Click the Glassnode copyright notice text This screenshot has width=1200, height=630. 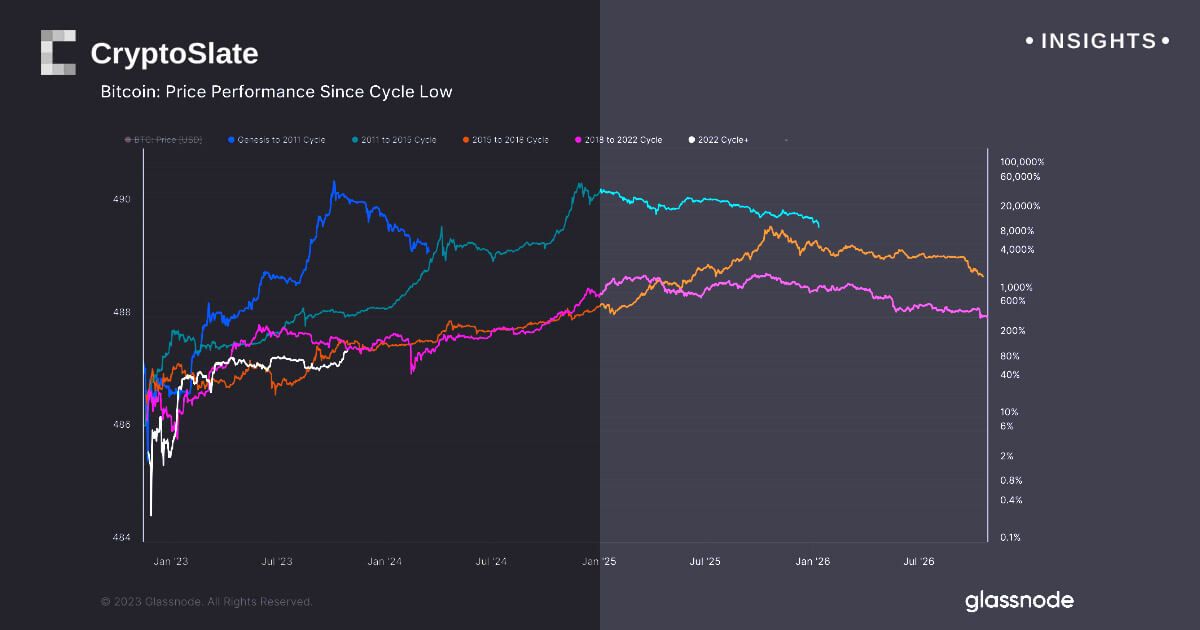(206, 602)
